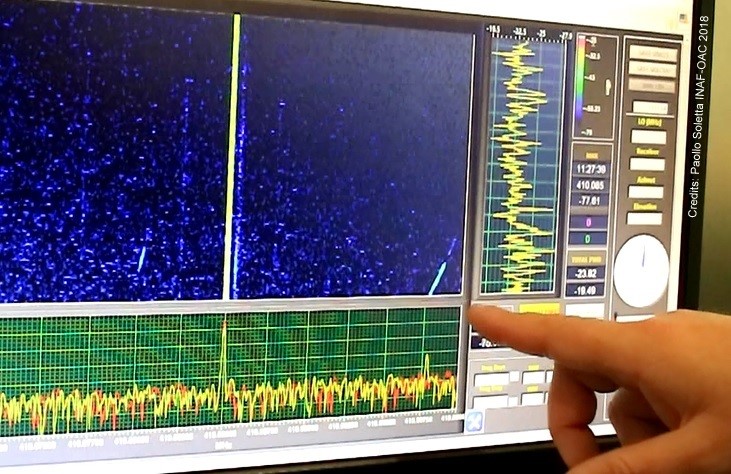The height and width of the screenshot is (474, 731).
Task: Click the LO (MHz) input field
Action: click(x=649, y=137)
